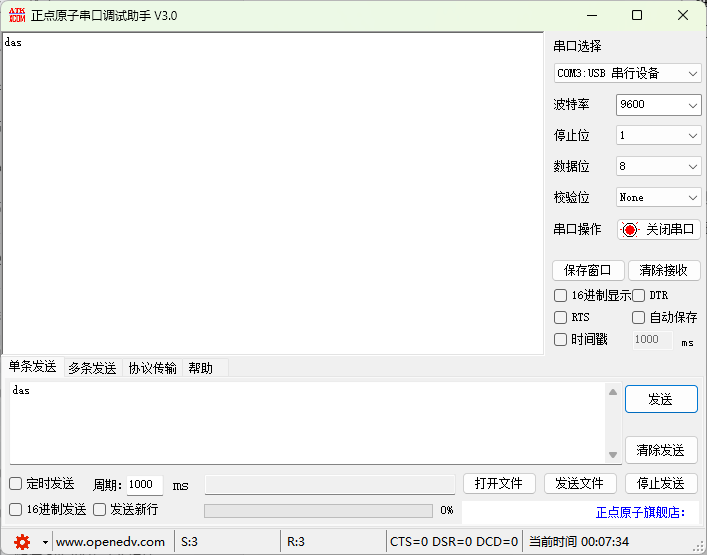
Task: Click the send box scroll-up arrow
Action: coord(612,393)
